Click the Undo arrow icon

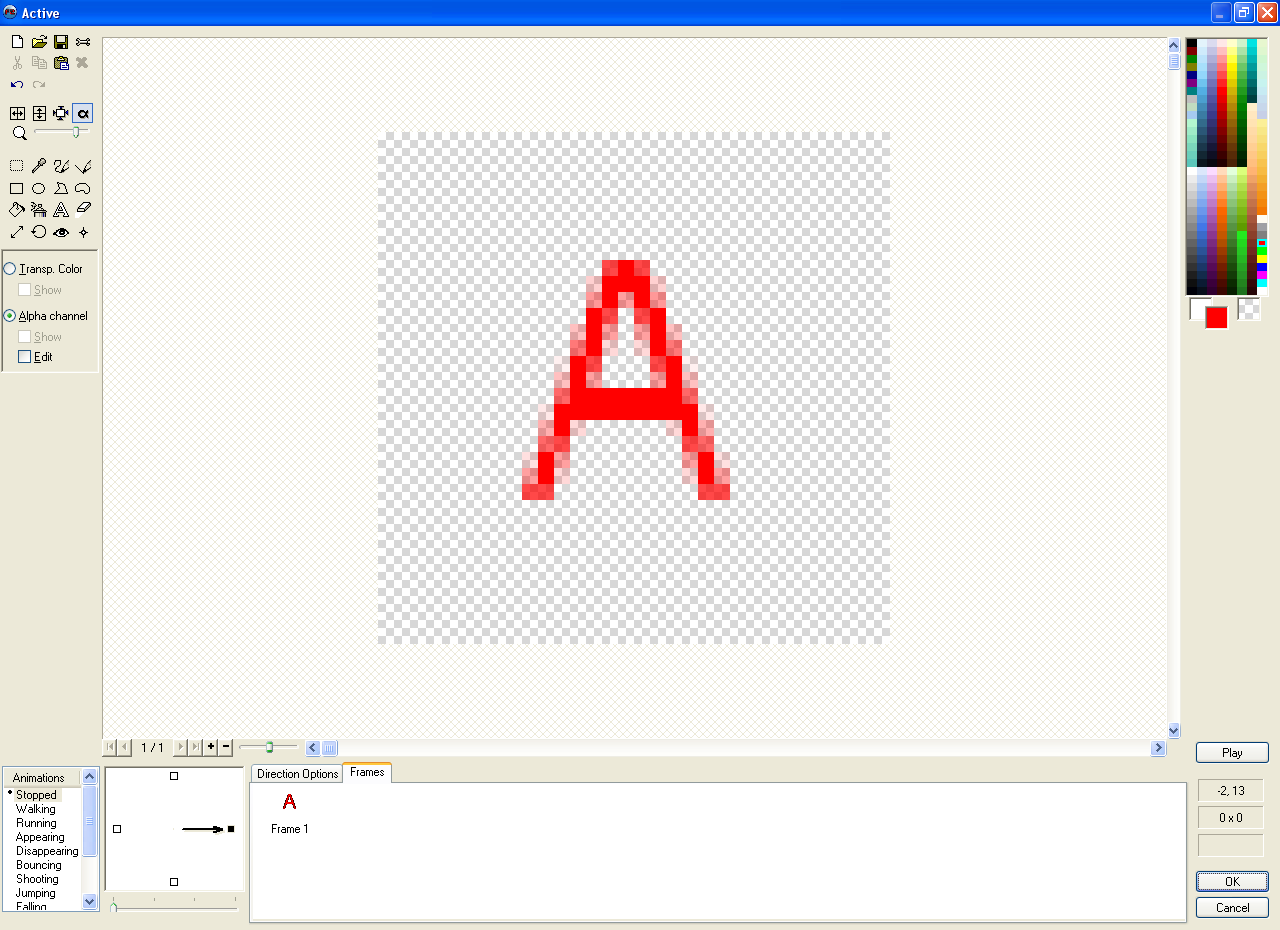[x=17, y=85]
